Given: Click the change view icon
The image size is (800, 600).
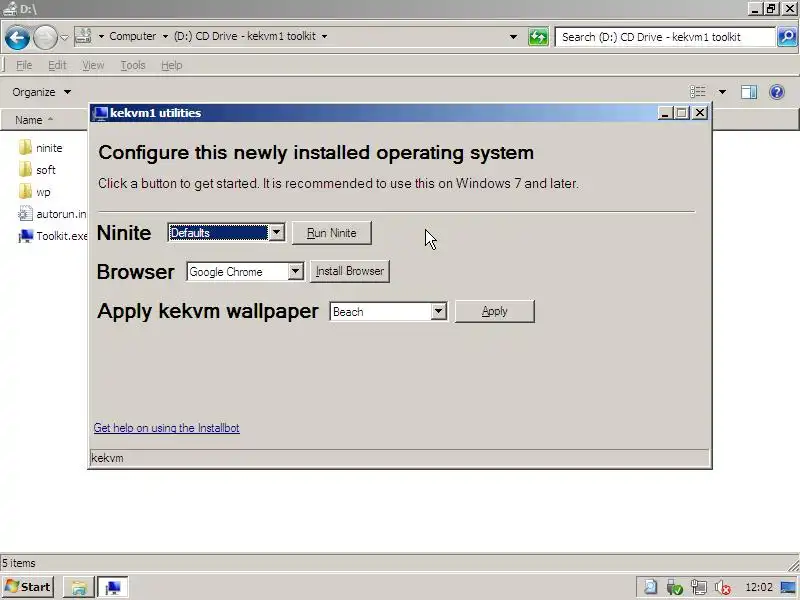Looking at the screenshot, I should pos(697,92).
